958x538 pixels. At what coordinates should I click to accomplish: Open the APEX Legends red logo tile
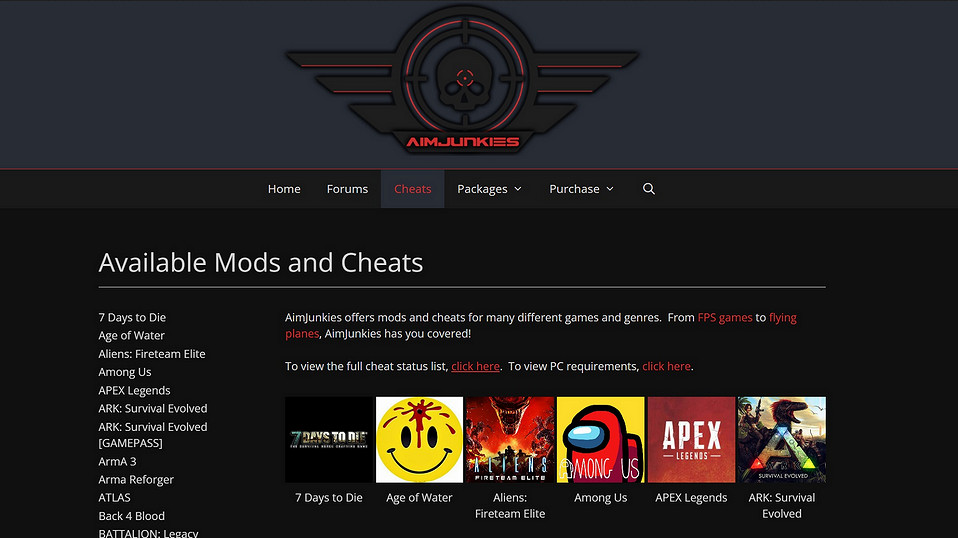(691, 440)
